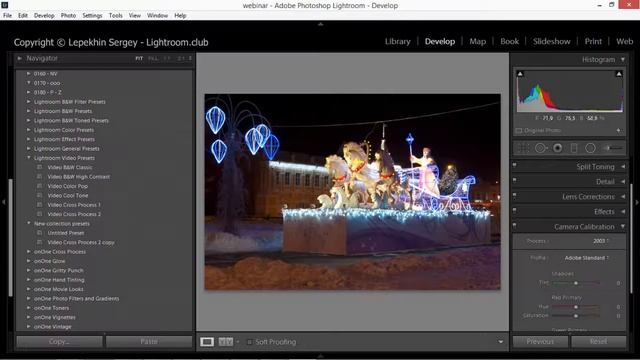This screenshot has height=360, width=640.
Task: Open the toolbar content dropdown arrow
Action: tap(500, 342)
